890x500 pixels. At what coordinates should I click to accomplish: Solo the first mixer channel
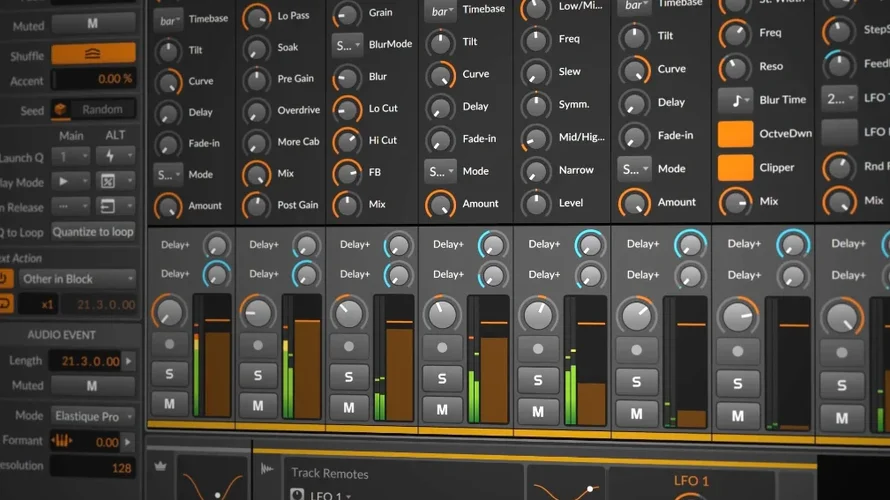coord(169,374)
